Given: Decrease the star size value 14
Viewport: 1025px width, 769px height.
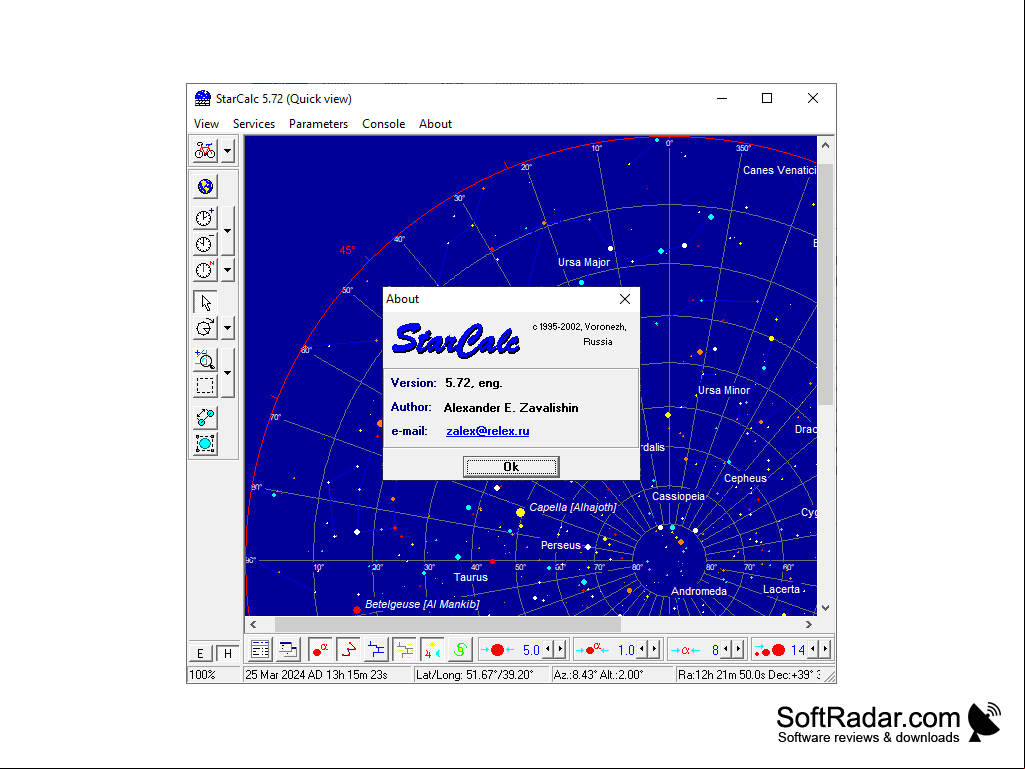Looking at the screenshot, I should click(813, 649).
